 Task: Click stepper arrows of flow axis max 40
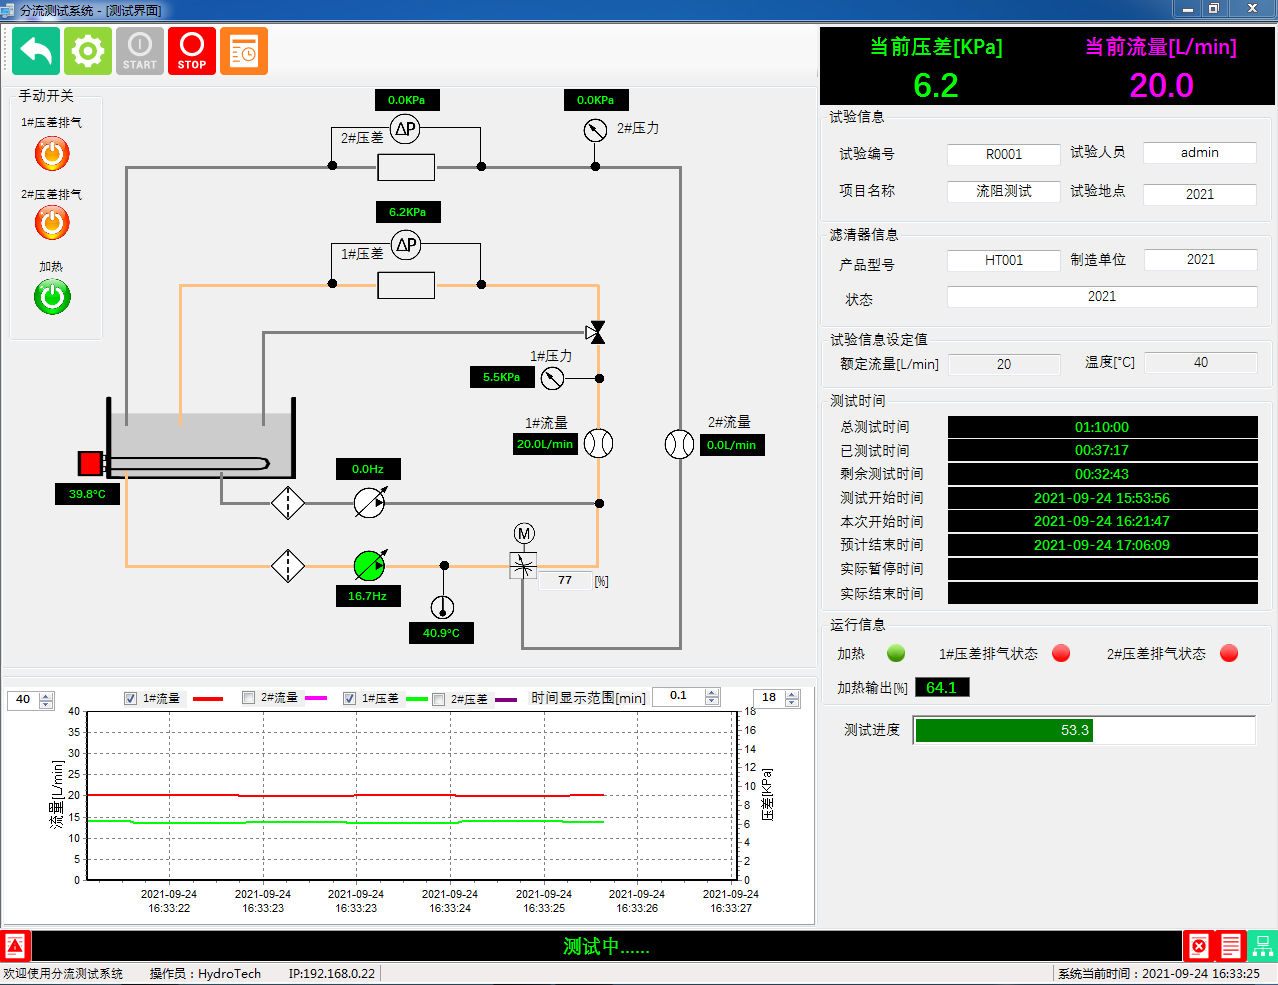tap(46, 700)
